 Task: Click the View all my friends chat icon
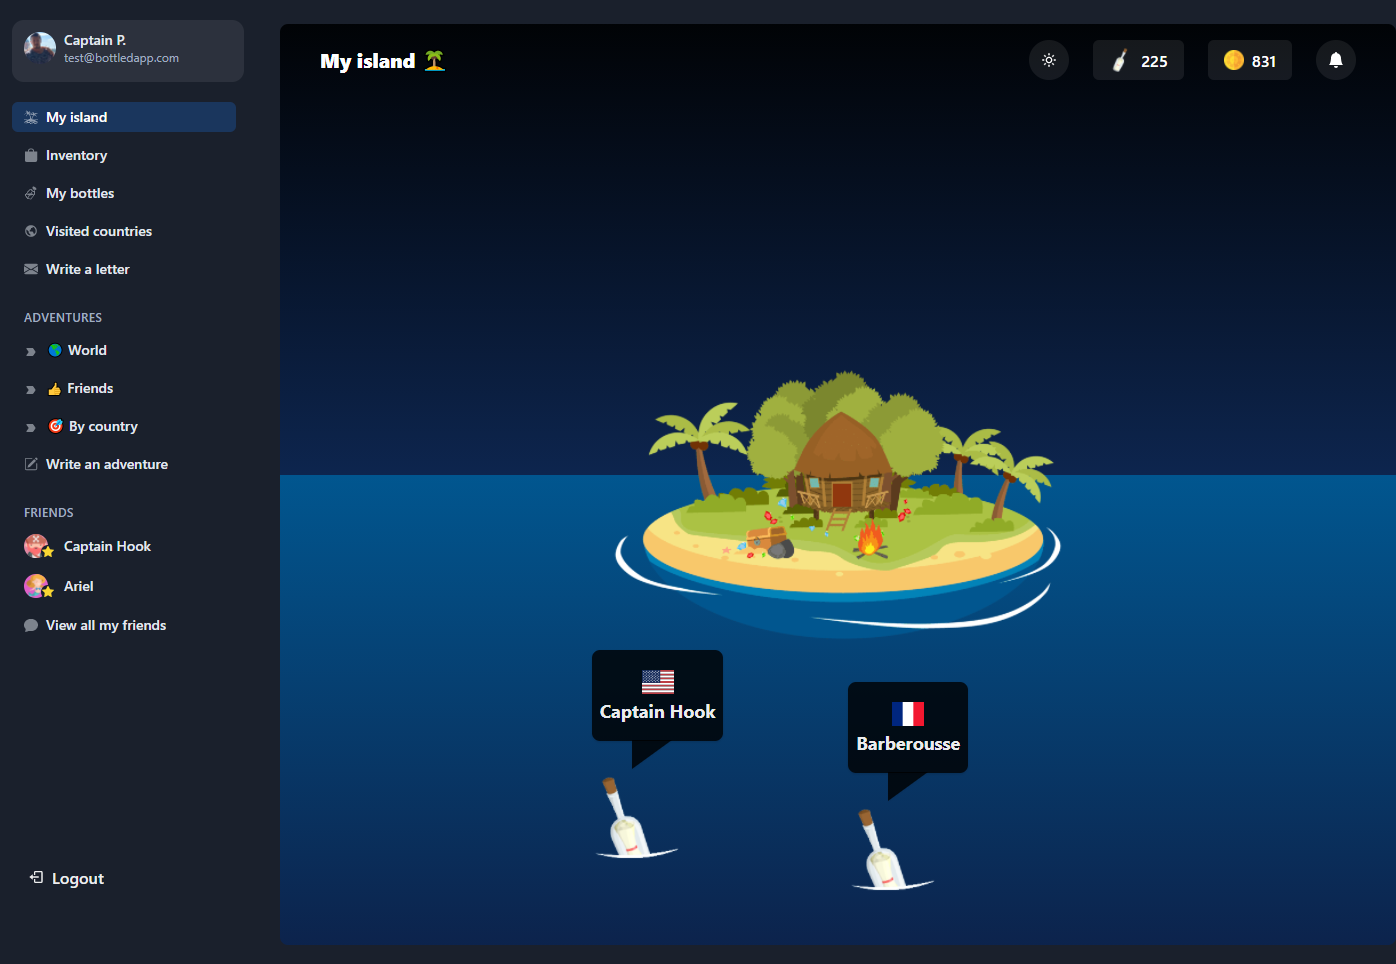31,625
